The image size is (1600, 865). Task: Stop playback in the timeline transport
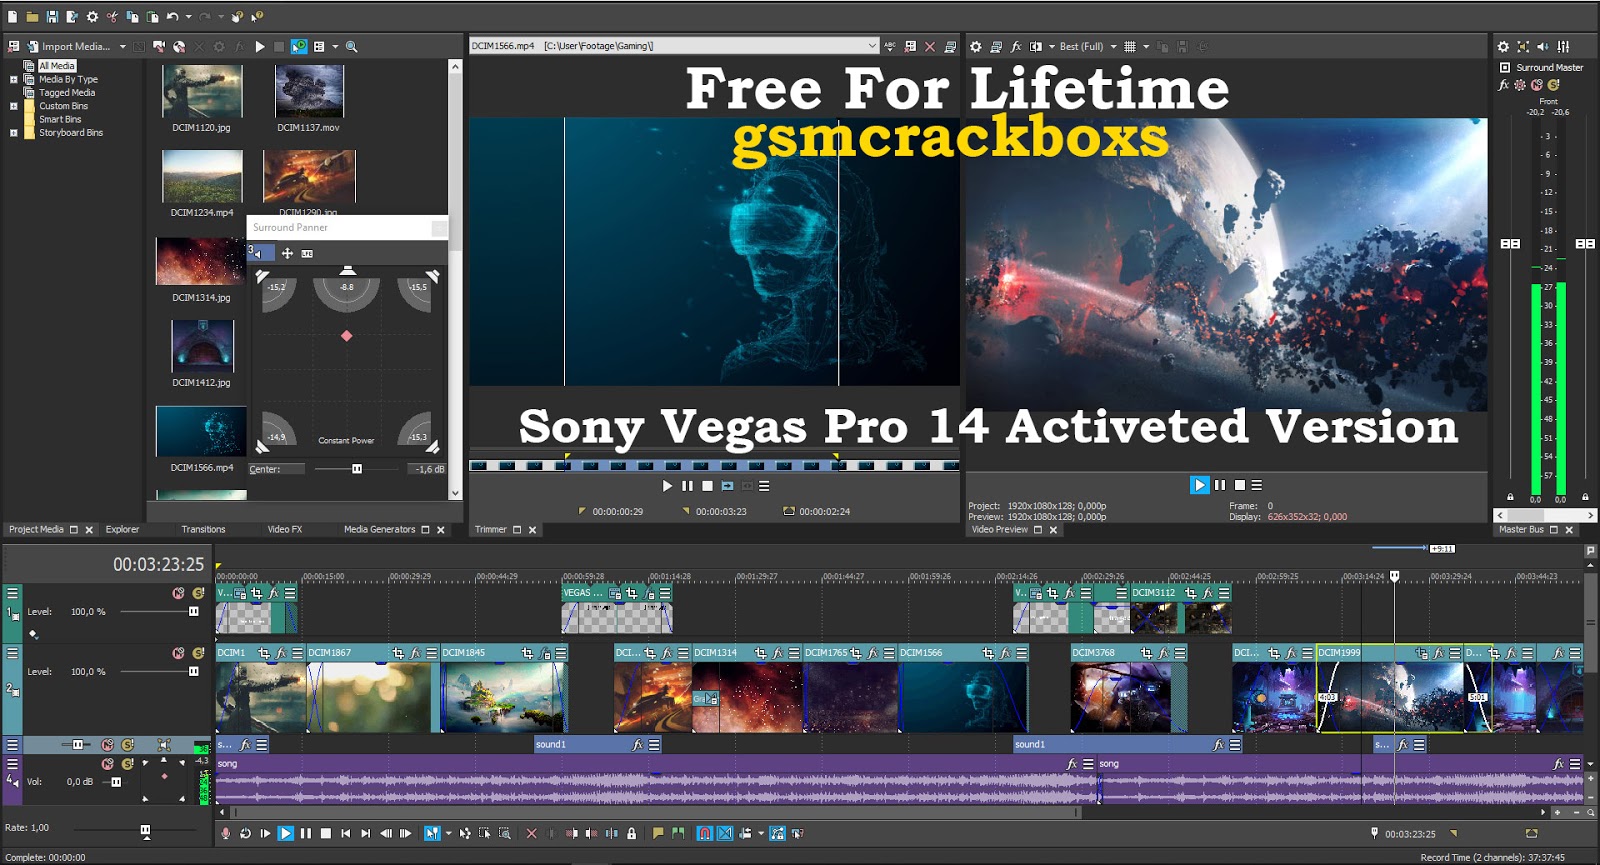[326, 833]
